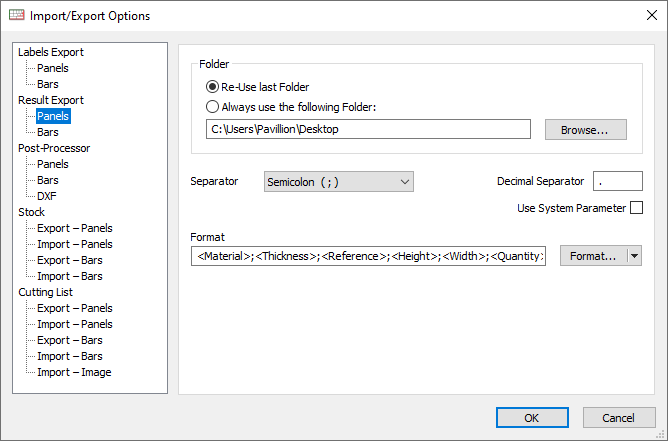This screenshot has height=441, width=668.
Task: Click the Format... button
Action: pyautogui.click(x=593, y=256)
